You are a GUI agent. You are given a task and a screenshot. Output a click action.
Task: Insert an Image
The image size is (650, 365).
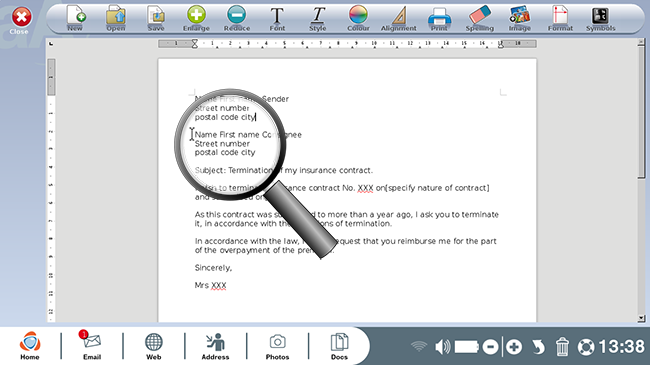[x=520, y=19]
